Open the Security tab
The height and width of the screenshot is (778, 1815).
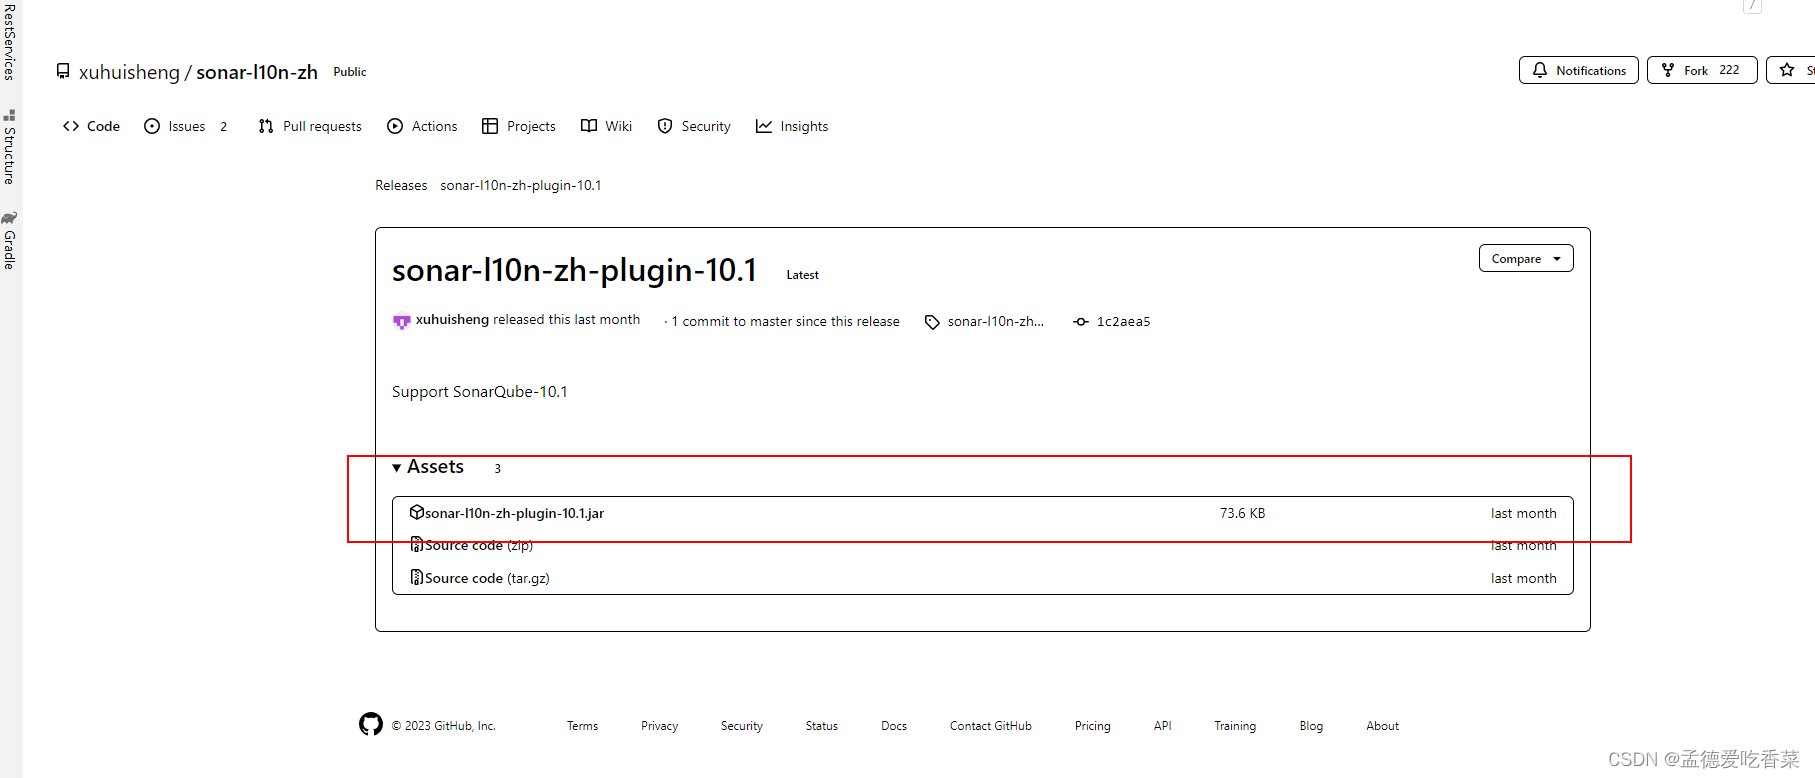click(694, 126)
